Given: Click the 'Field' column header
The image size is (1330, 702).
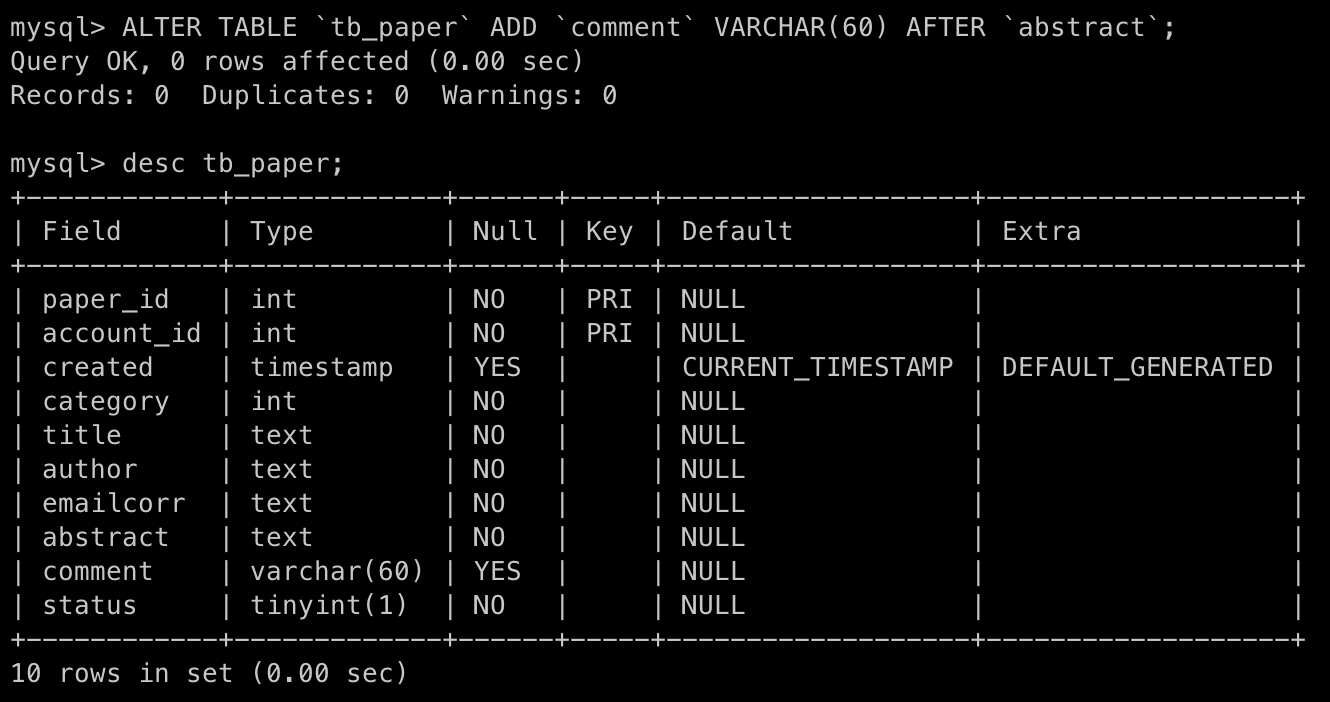Looking at the screenshot, I should 81,232.
